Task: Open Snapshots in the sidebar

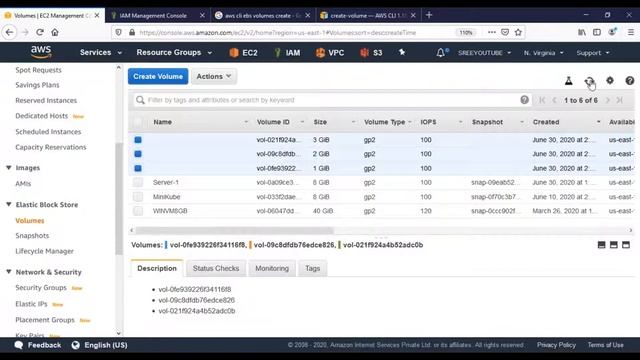Action: pos(32,236)
